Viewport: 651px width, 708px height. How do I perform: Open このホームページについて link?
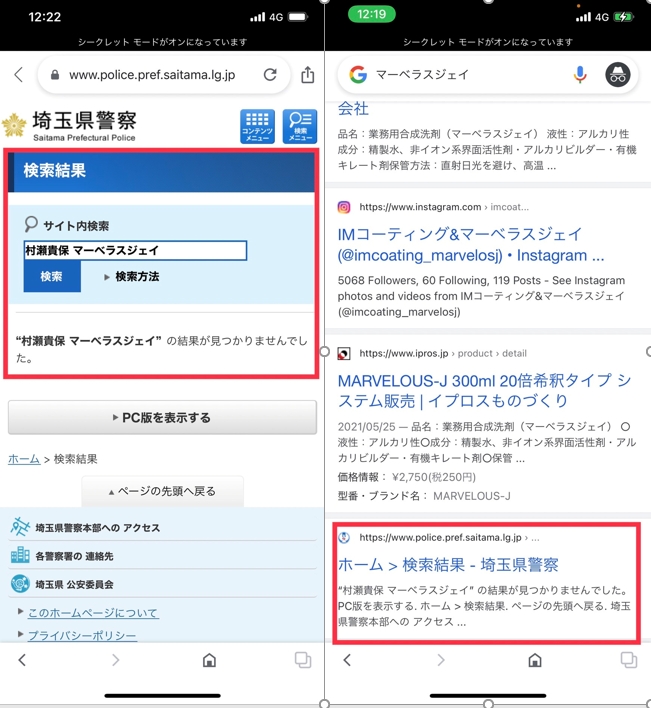coord(93,613)
